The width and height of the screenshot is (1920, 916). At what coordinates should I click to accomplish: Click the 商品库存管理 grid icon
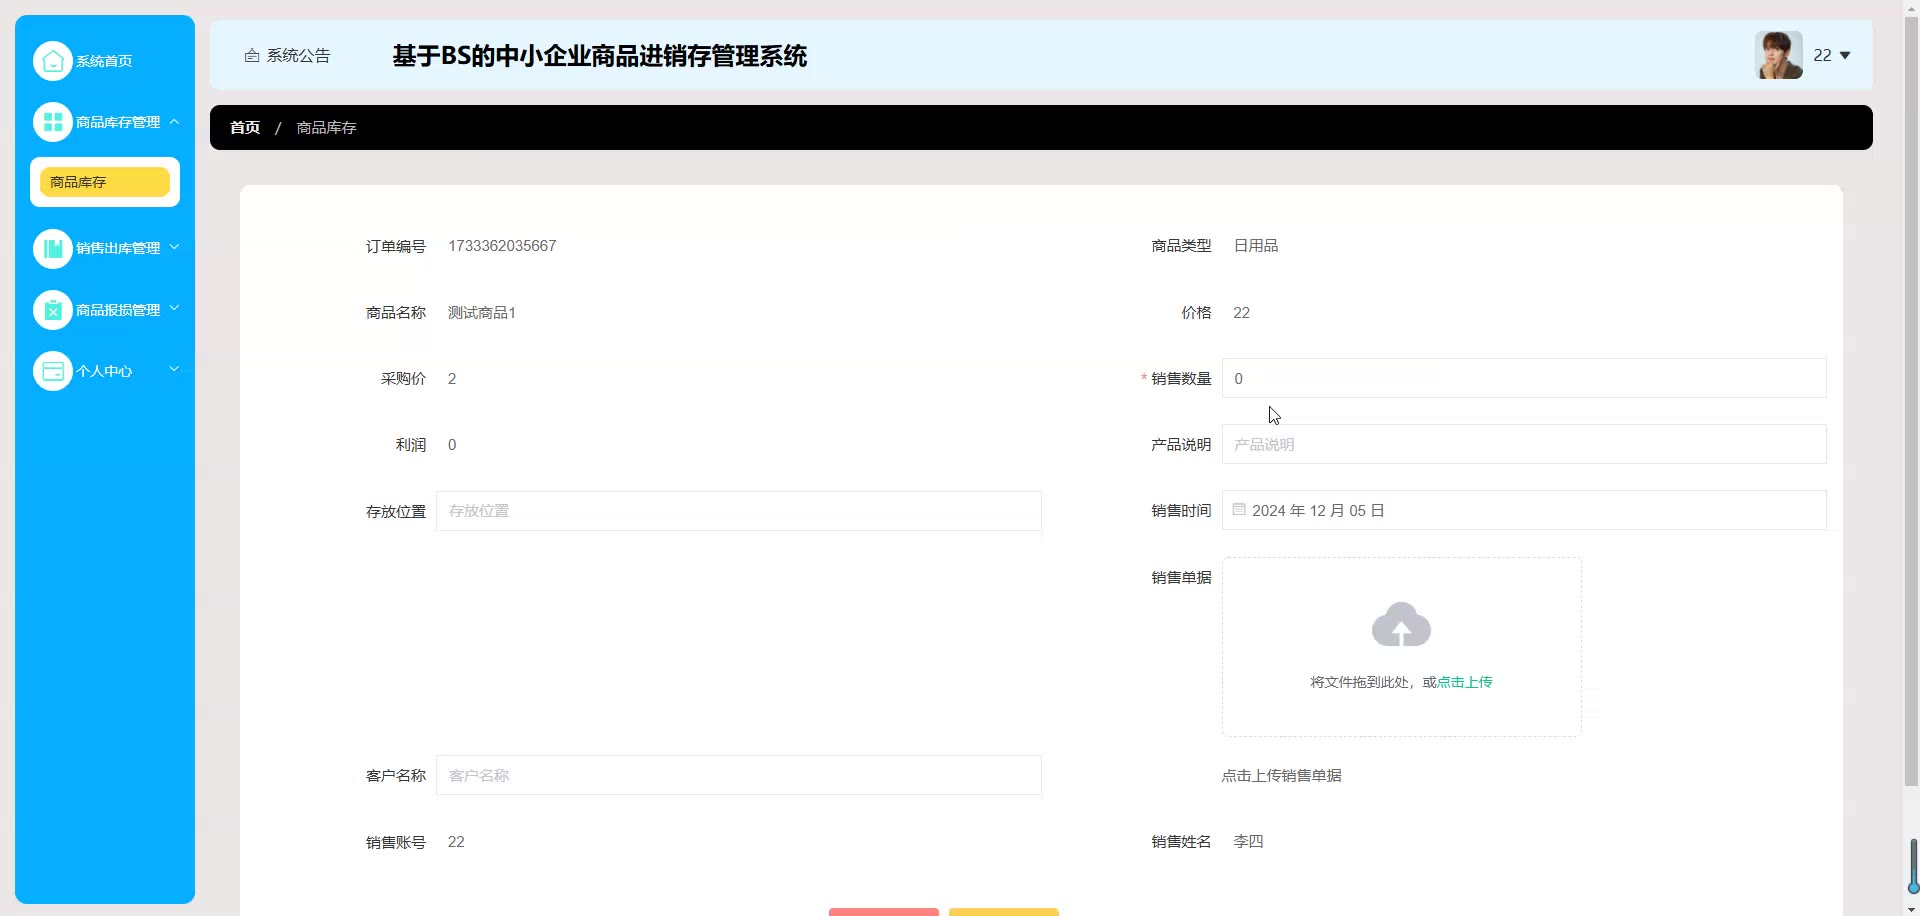point(53,122)
